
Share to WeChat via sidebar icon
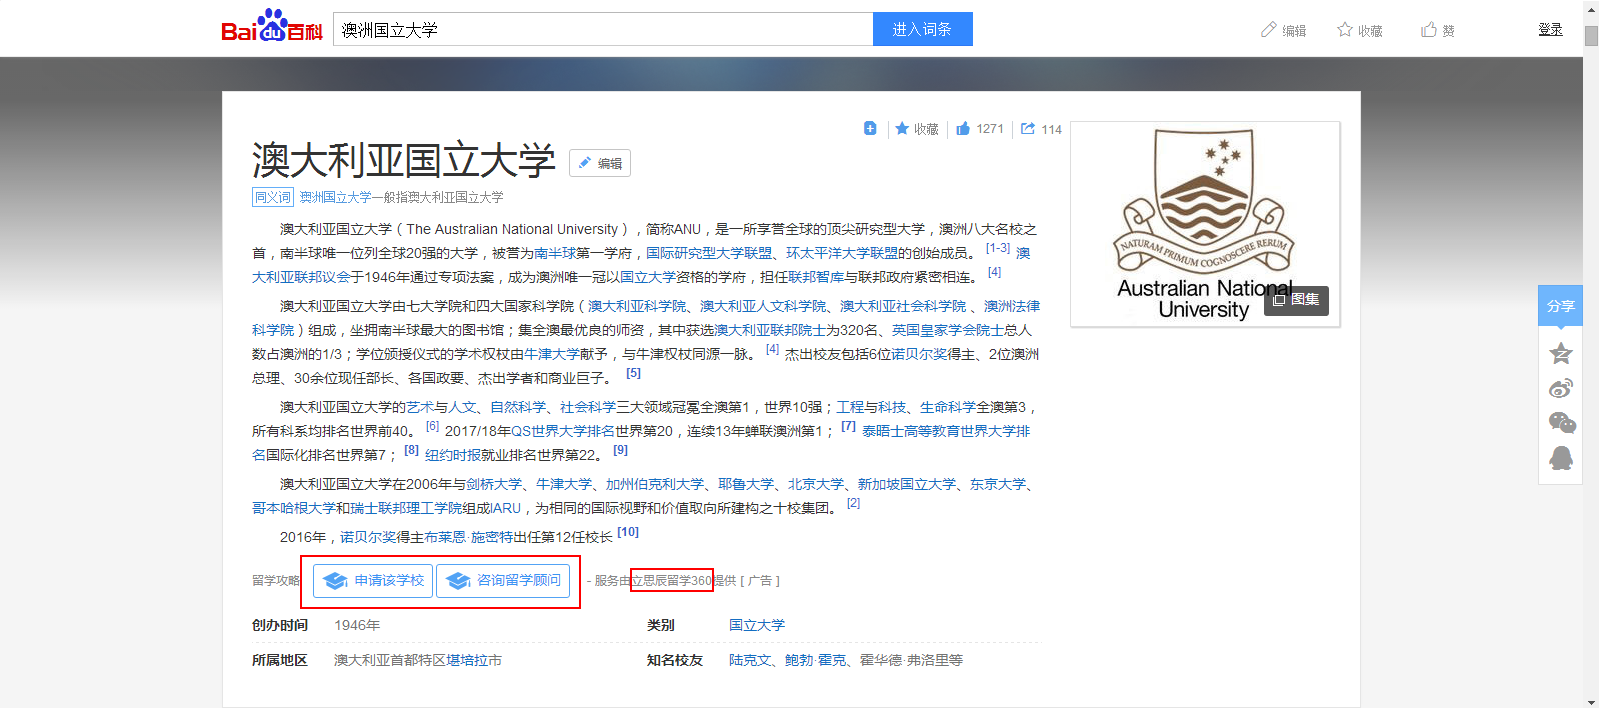[1561, 423]
